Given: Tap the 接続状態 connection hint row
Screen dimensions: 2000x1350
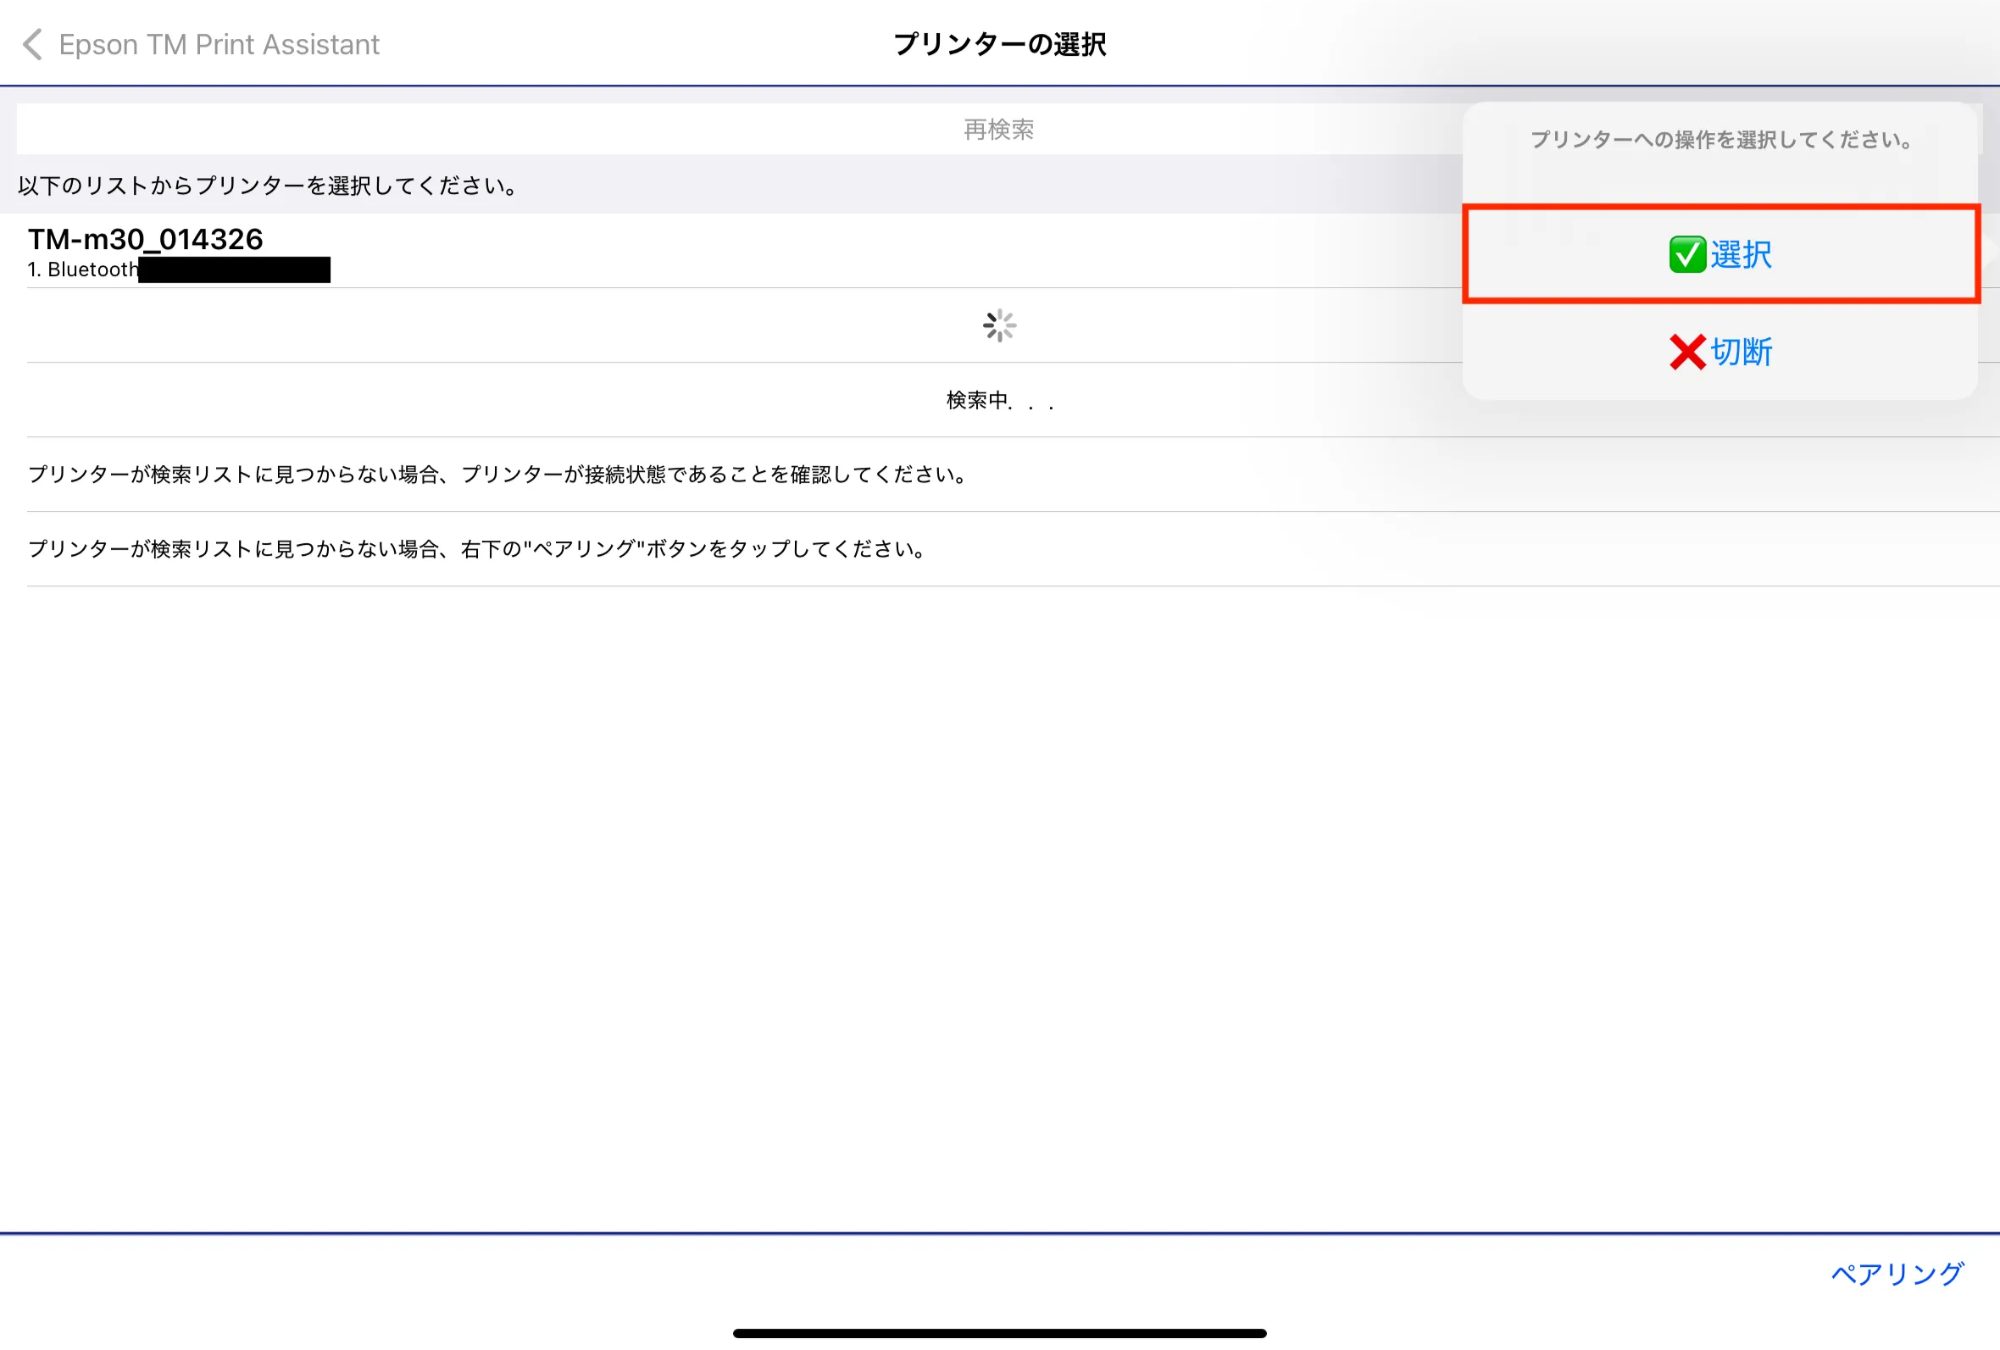Looking at the screenshot, I should tap(498, 474).
